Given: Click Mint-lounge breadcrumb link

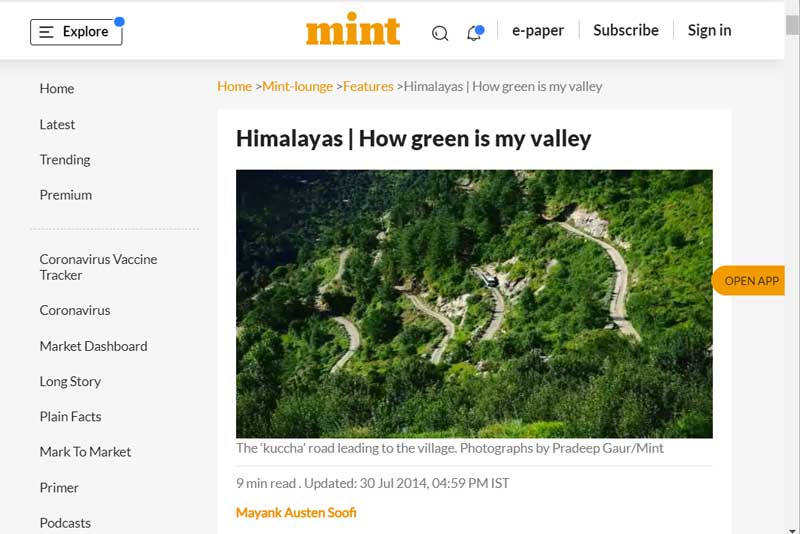Looking at the screenshot, I should 297,87.
